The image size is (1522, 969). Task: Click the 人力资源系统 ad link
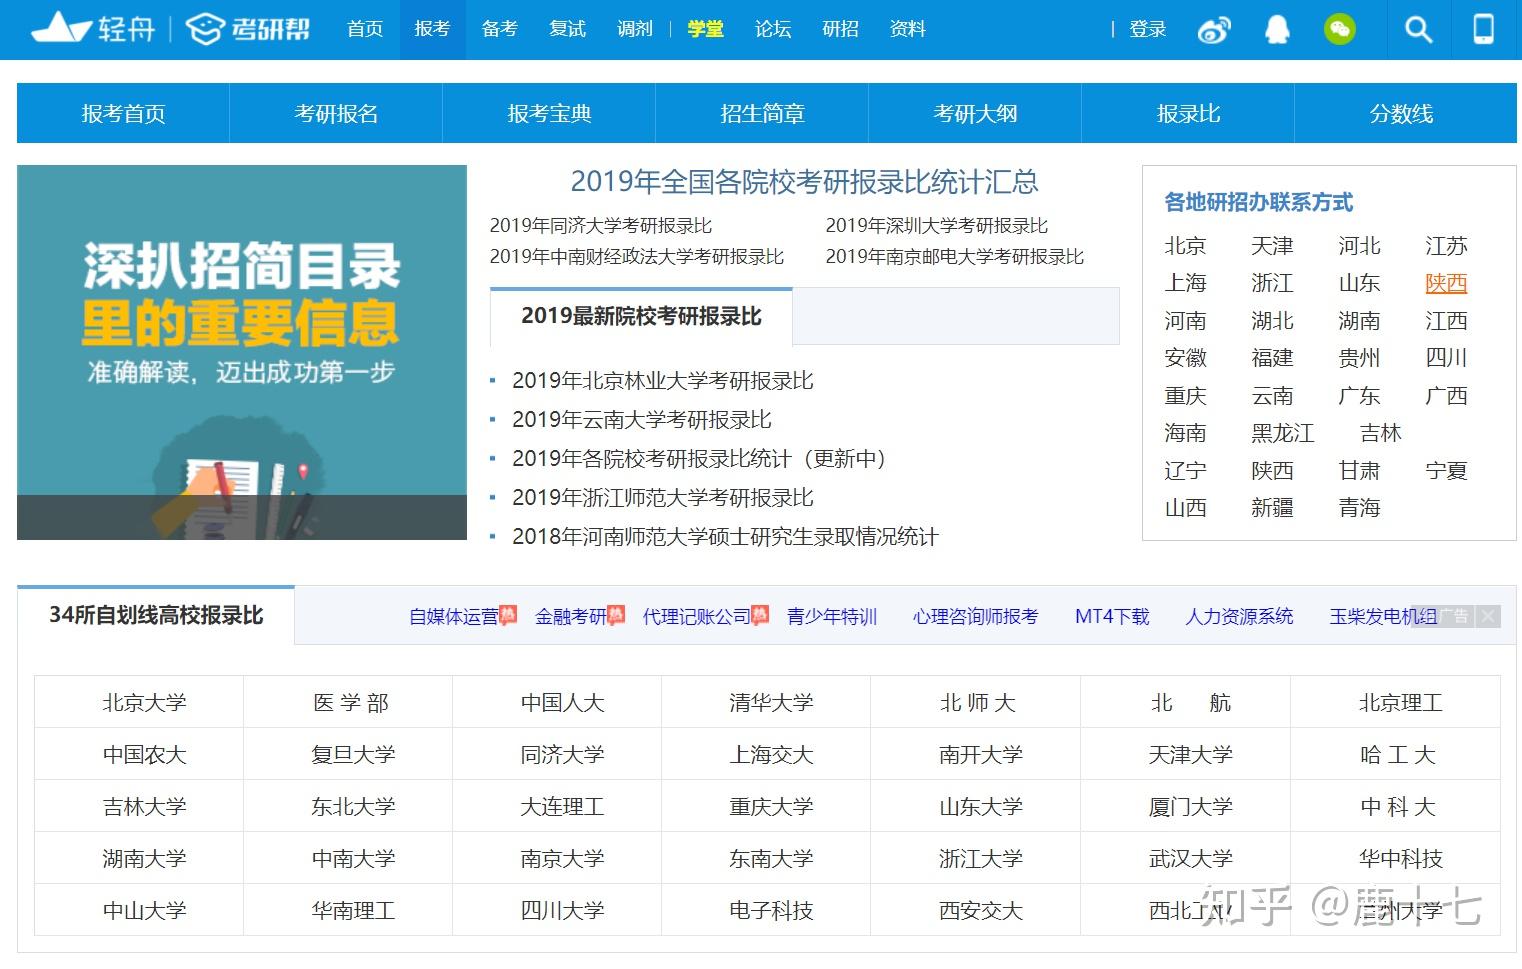coord(1239,617)
